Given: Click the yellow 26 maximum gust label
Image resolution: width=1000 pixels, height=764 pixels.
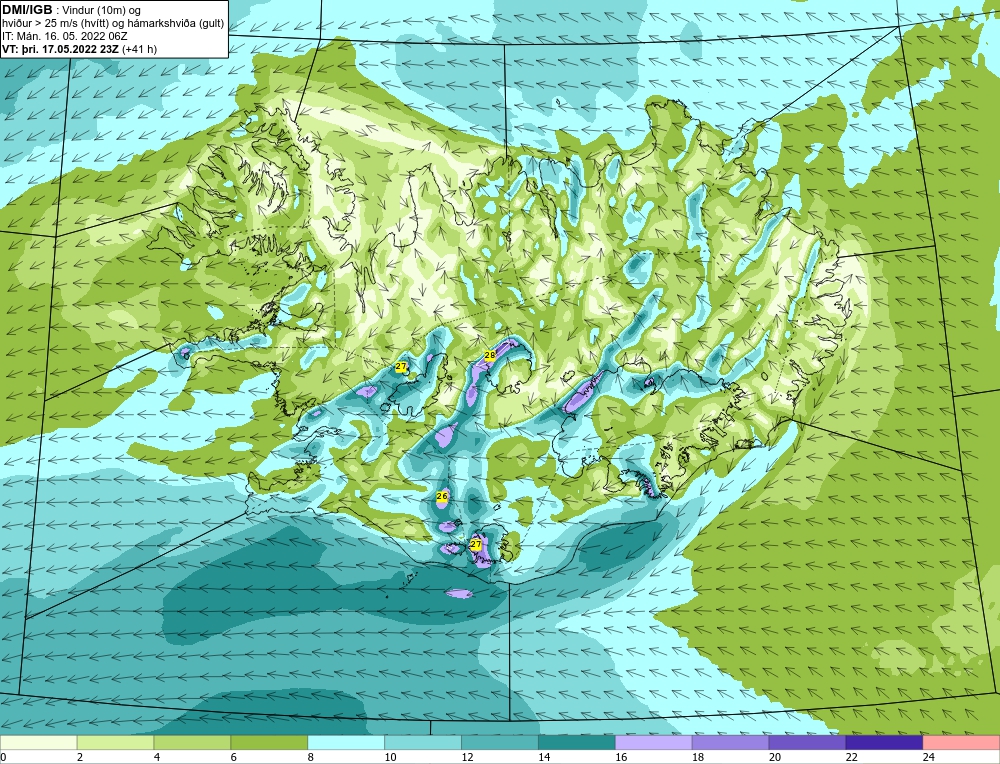Looking at the screenshot, I should pyautogui.click(x=442, y=496).
